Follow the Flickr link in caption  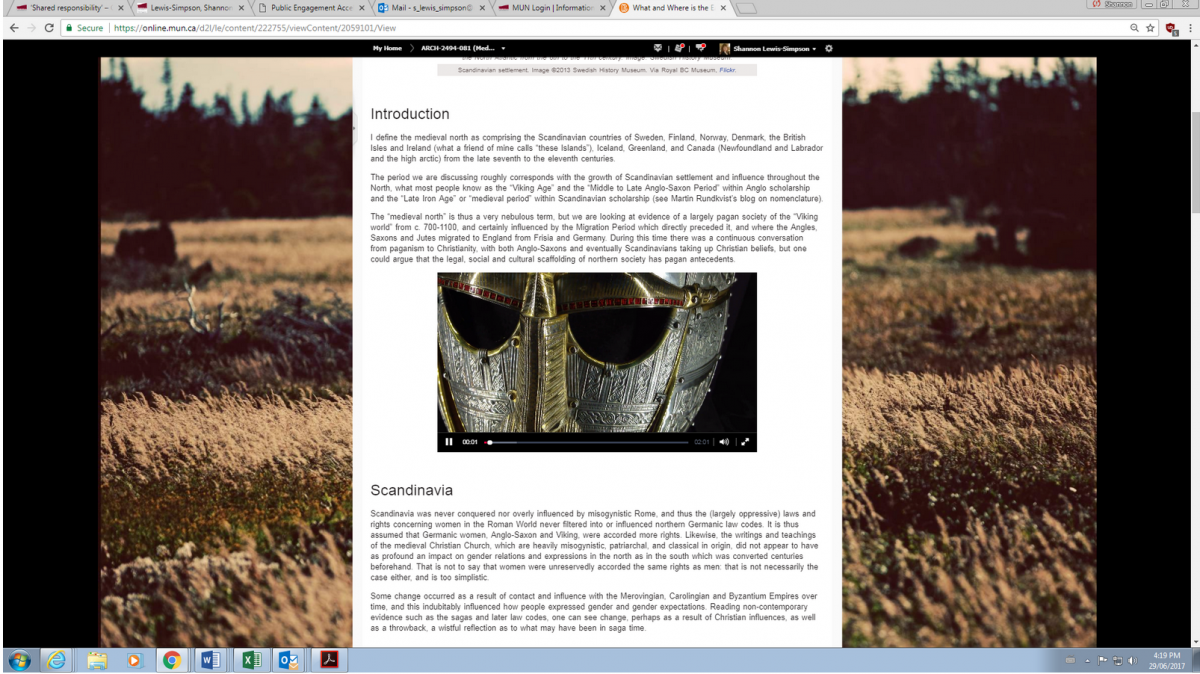(x=727, y=70)
